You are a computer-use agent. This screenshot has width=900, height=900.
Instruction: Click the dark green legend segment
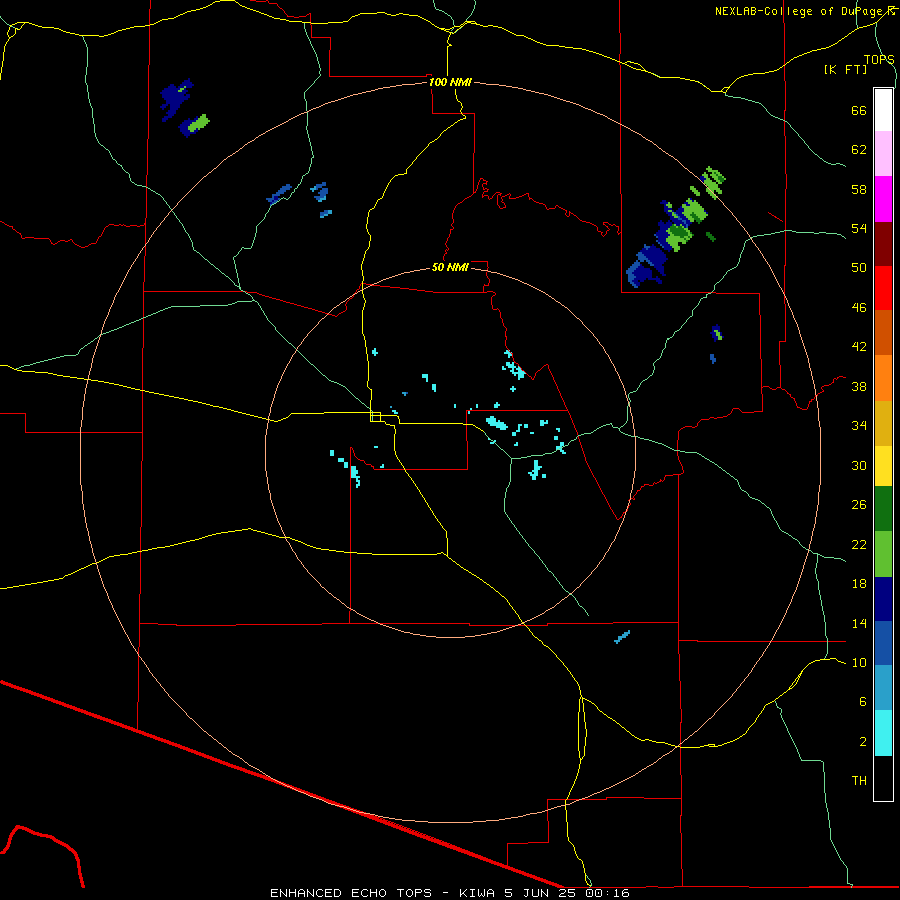click(x=883, y=509)
